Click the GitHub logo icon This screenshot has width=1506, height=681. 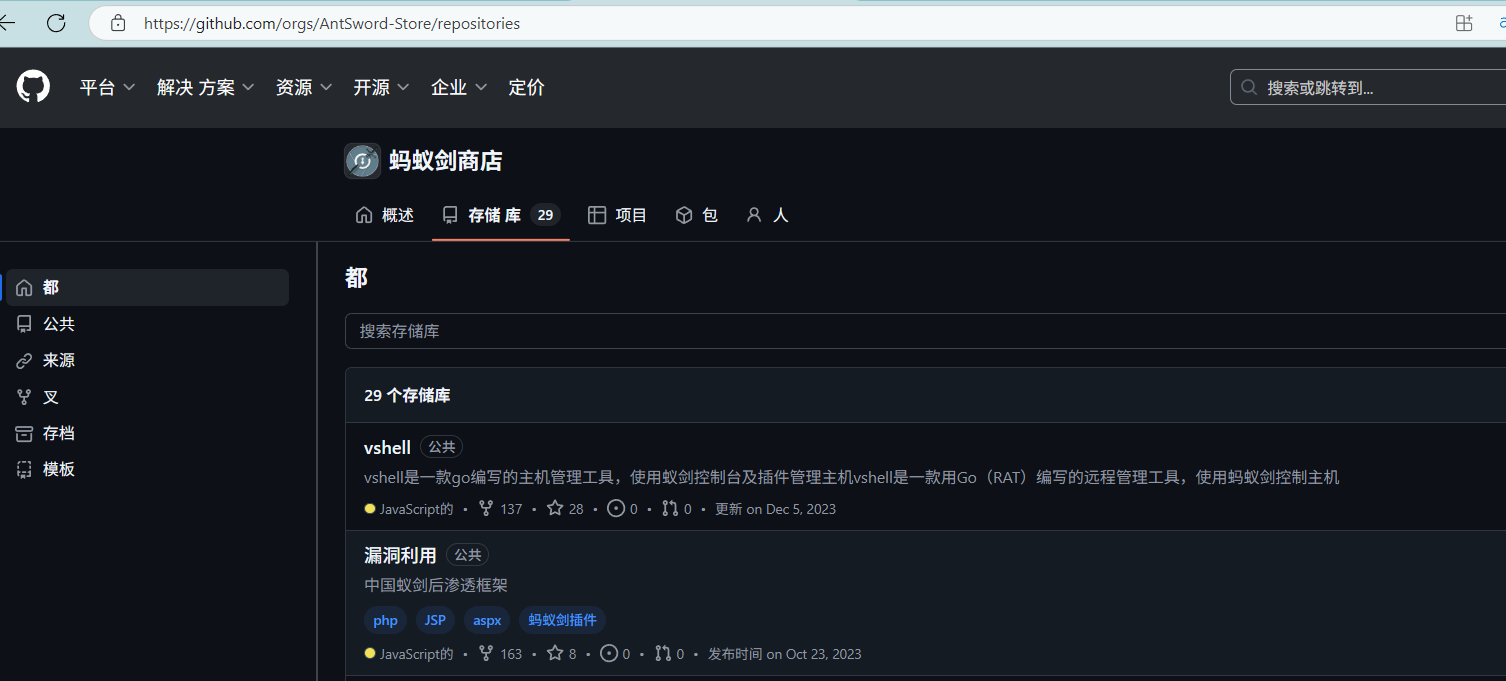tap(33, 87)
